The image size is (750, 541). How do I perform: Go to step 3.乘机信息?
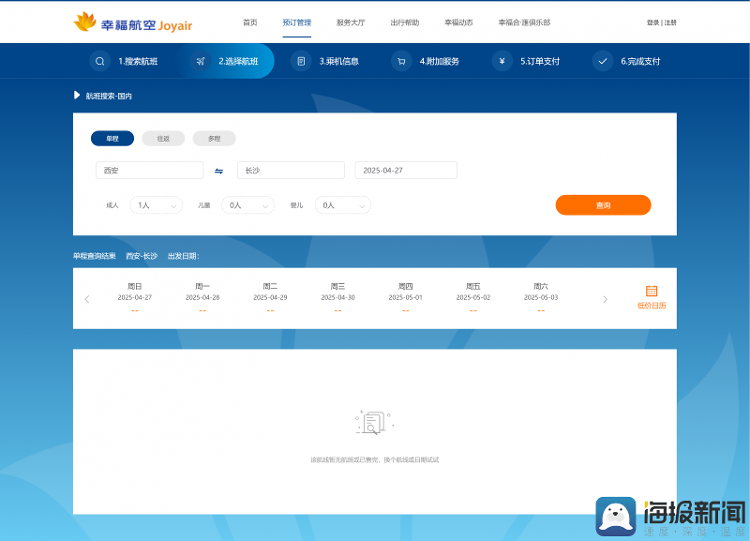coord(339,61)
